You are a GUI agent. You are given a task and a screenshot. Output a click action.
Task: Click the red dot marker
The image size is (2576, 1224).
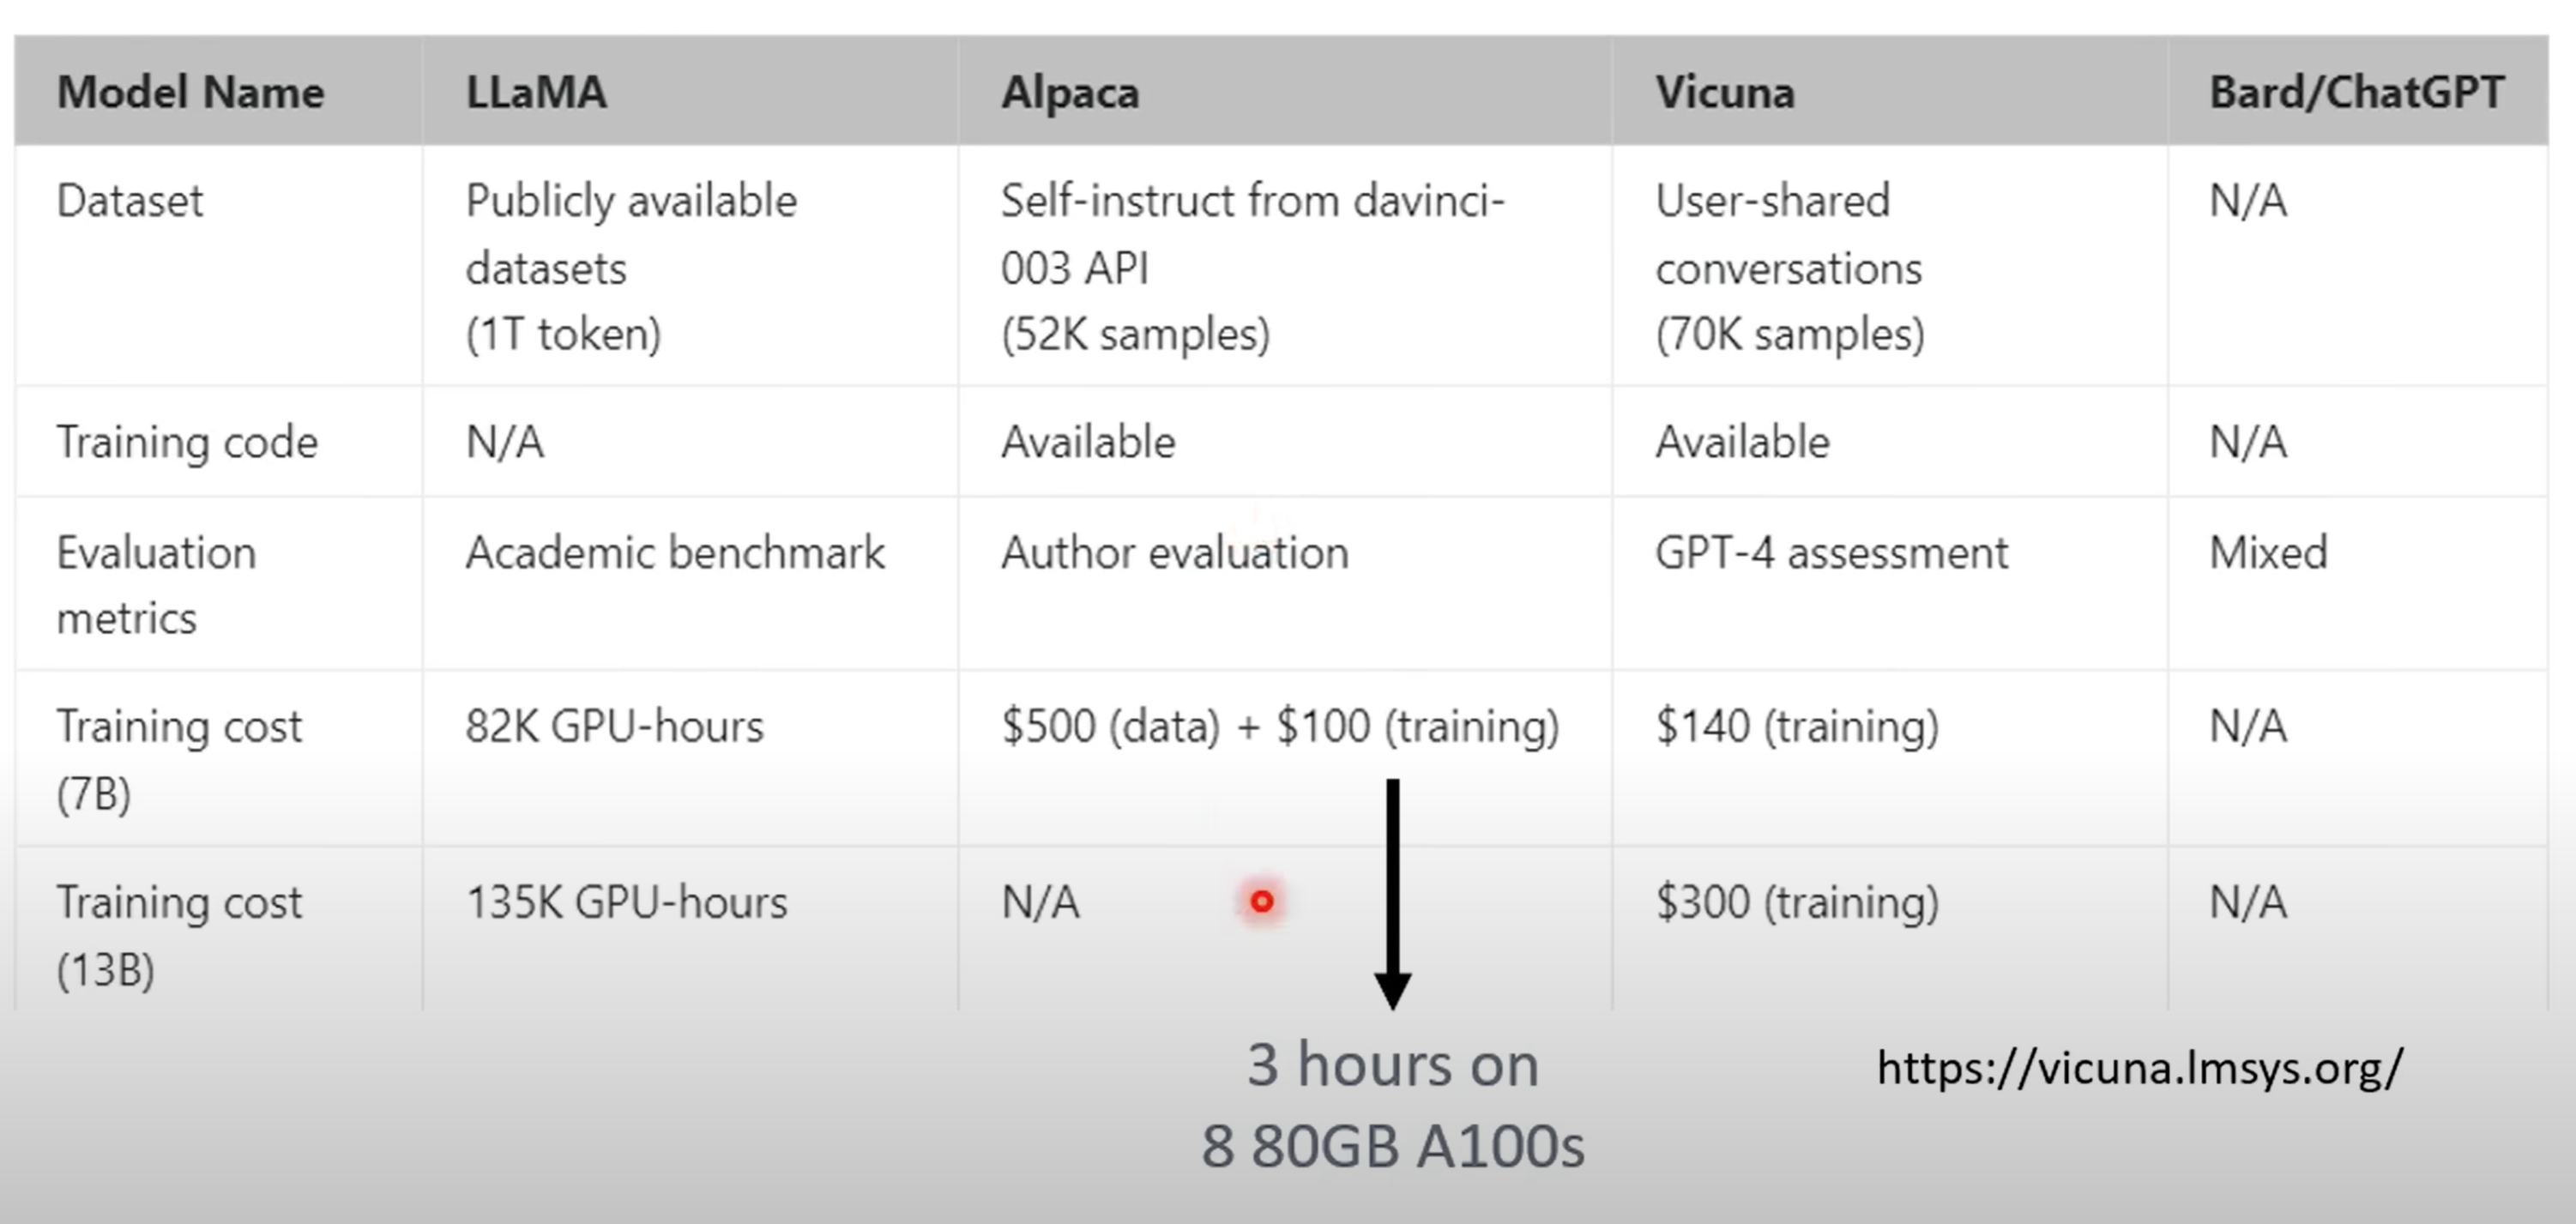(x=1262, y=902)
